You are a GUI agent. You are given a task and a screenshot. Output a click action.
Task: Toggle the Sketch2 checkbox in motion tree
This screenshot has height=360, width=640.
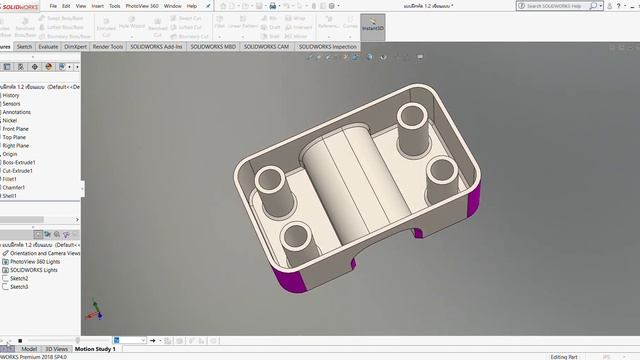point(5,278)
